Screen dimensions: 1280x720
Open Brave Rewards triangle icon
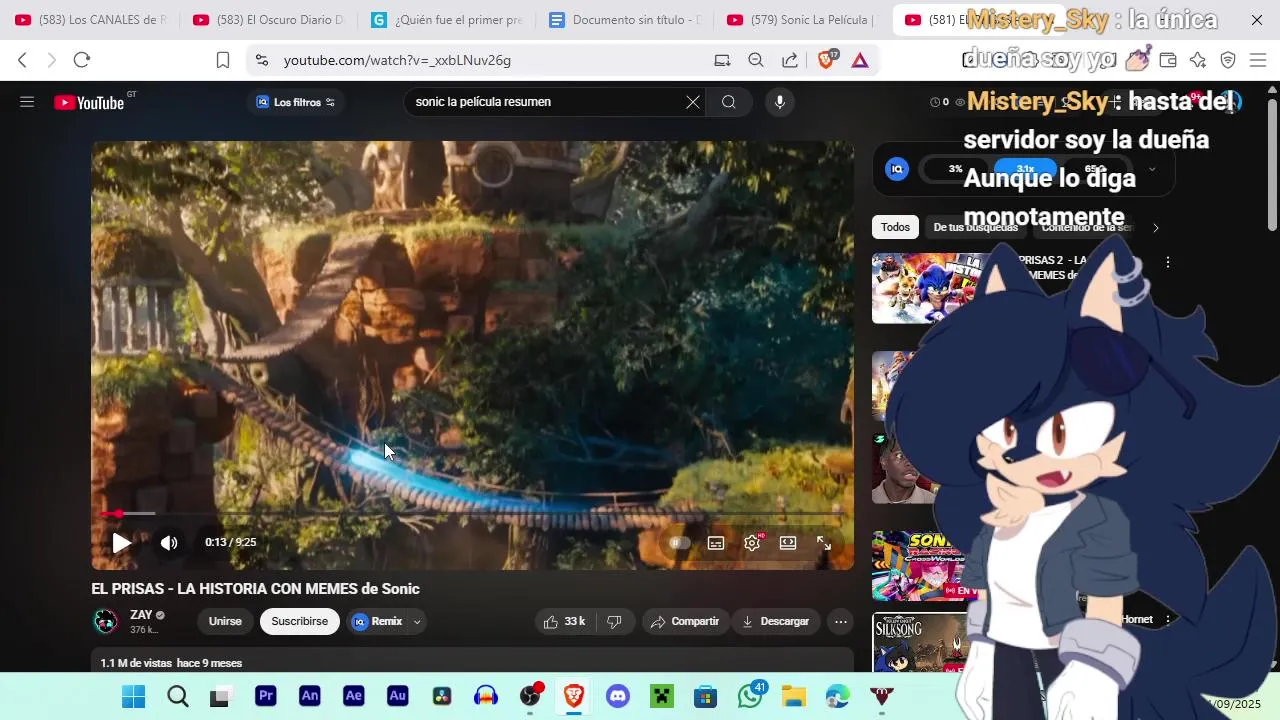(860, 60)
